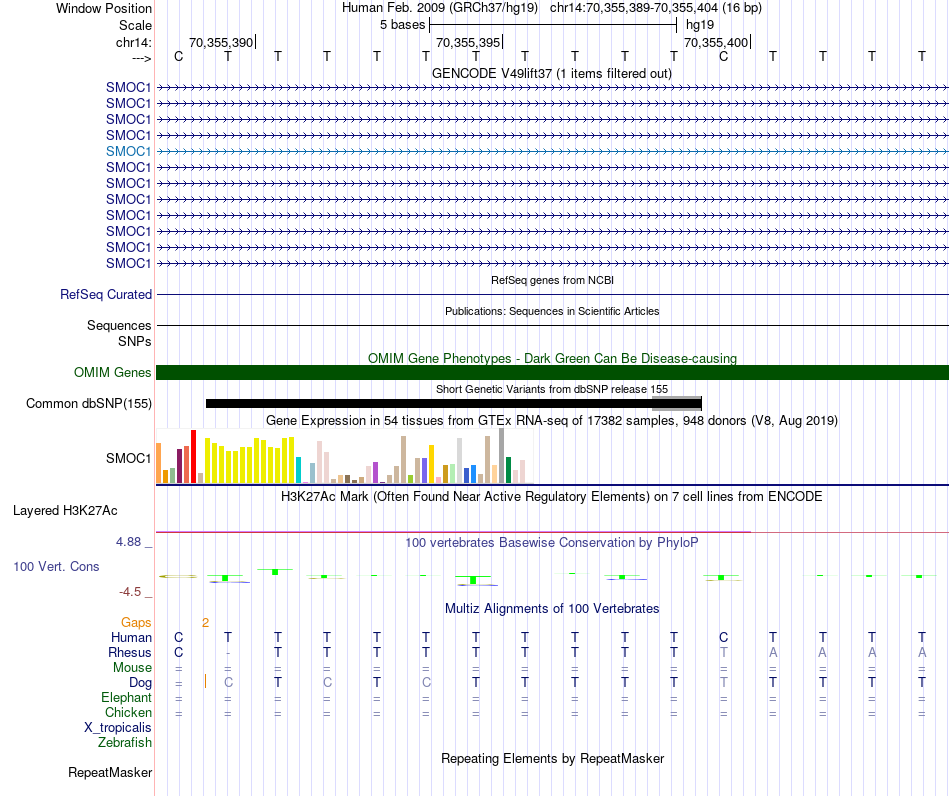Click the orange insertion tick in Dog row

(x=205, y=682)
